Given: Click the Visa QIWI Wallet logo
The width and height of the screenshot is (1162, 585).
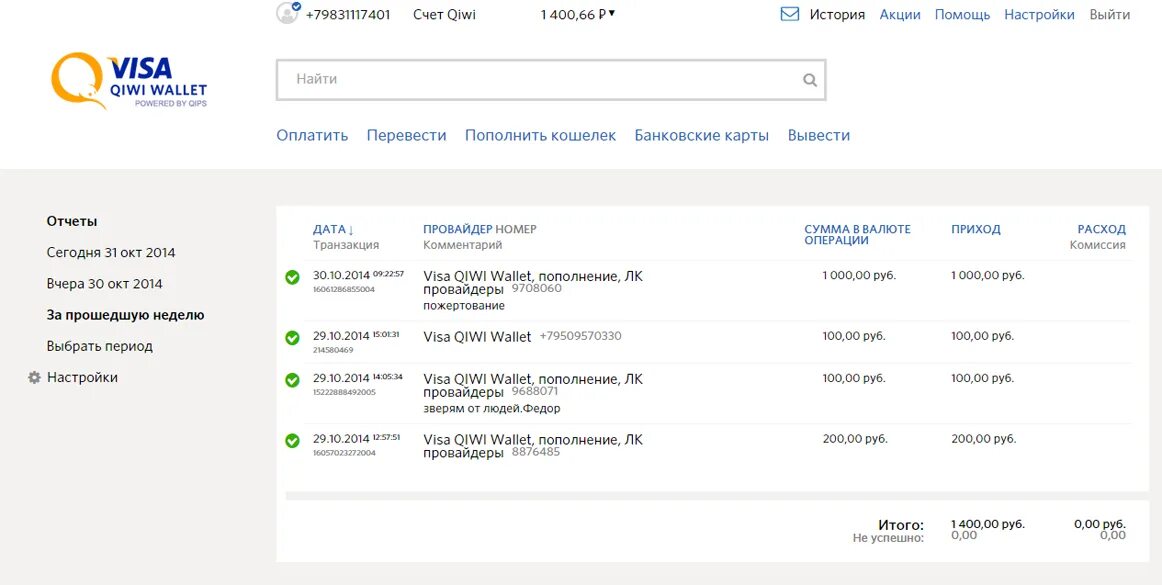Looking at the screenshot, I should (x=129, y=80).
